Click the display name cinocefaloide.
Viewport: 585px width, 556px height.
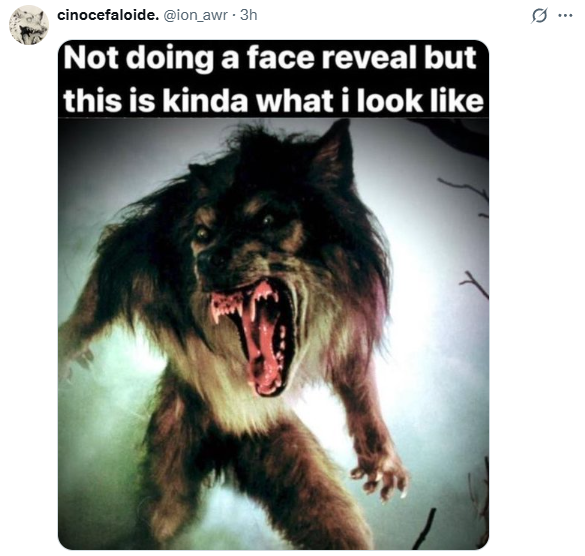point(108,15)
